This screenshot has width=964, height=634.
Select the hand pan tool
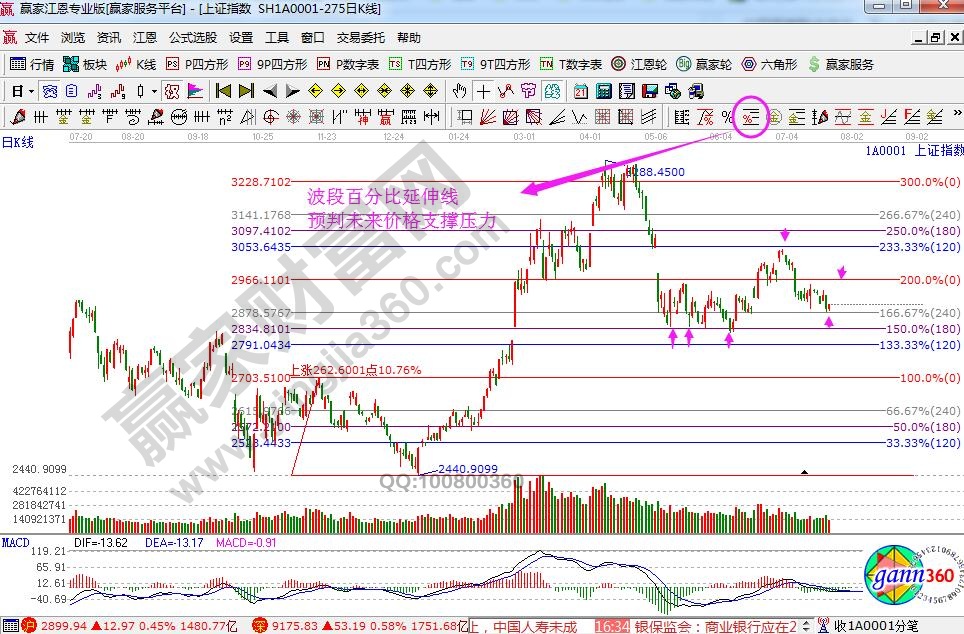click(459, 91)
